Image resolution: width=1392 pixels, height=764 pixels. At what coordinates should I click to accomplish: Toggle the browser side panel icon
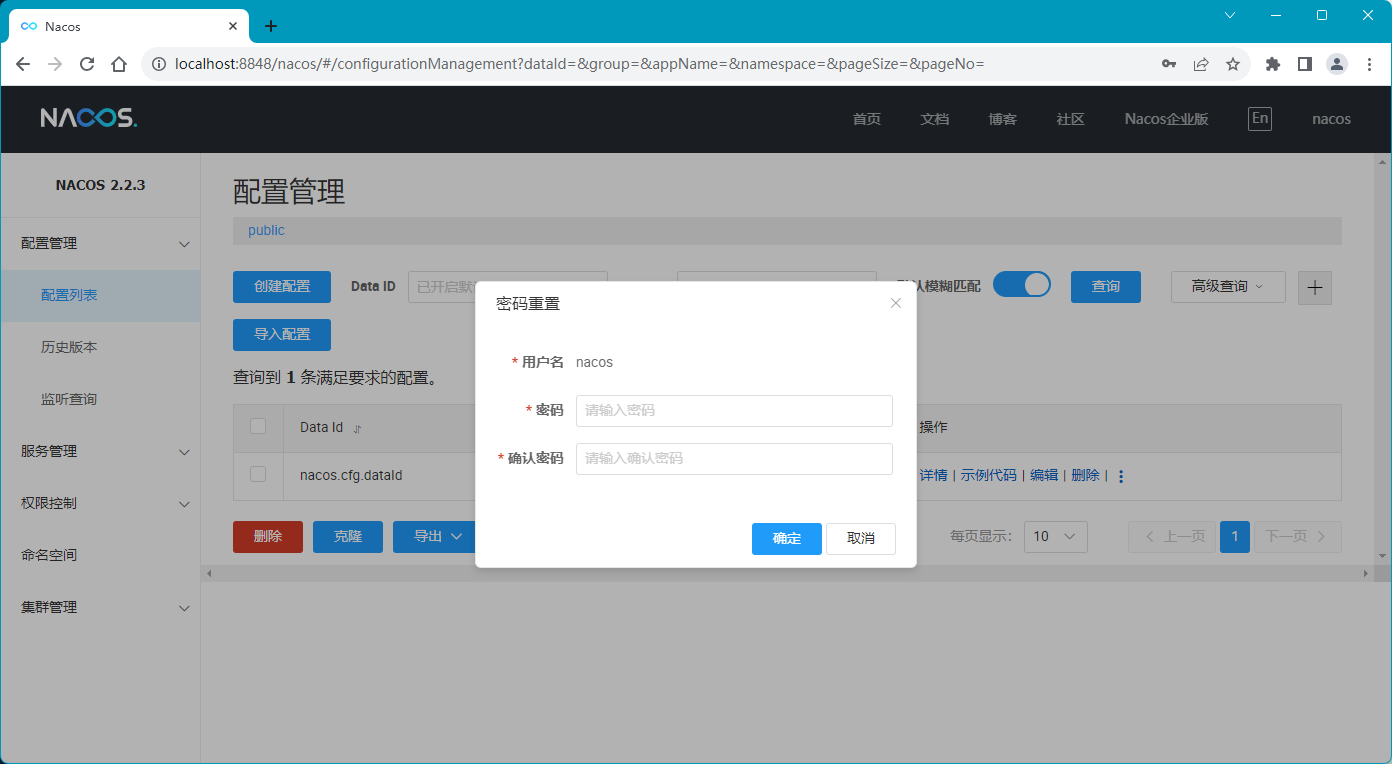tap(1305, 64)
